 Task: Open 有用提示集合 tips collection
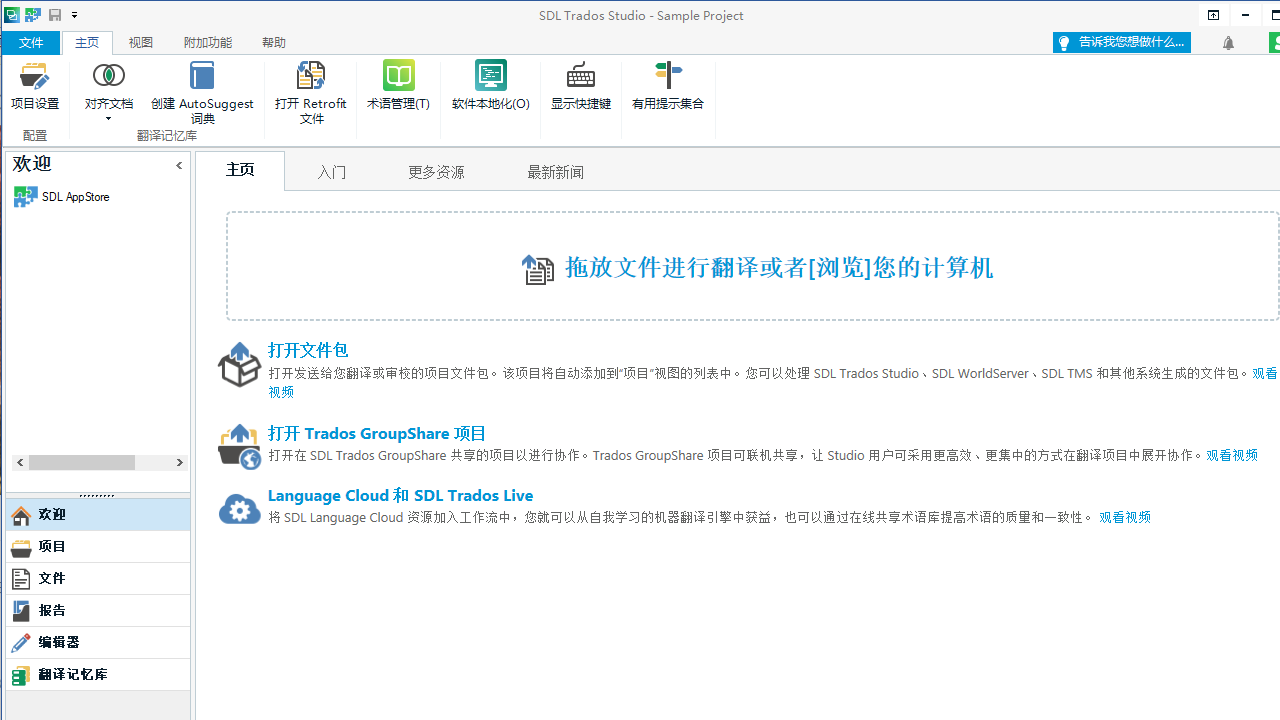668,86
